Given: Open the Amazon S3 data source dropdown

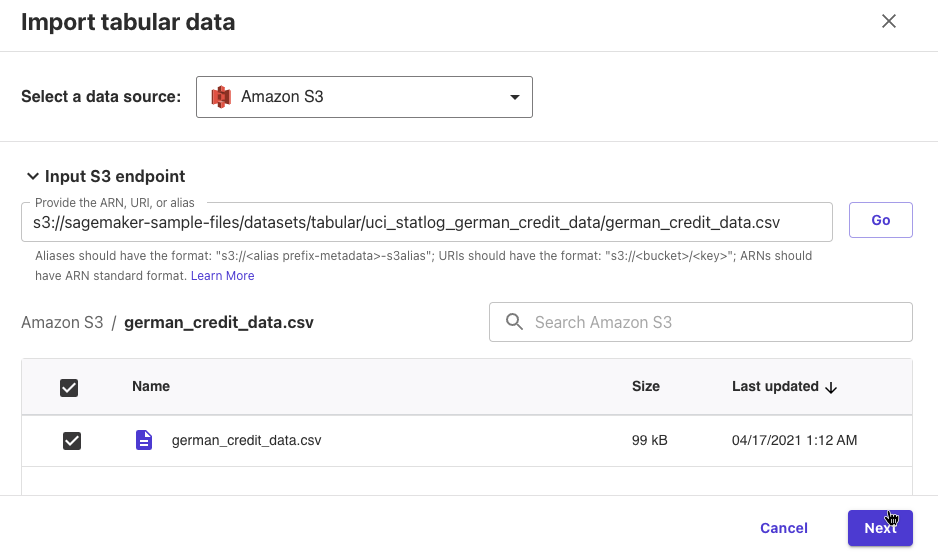Looking at the screenshot, I should [364, 97].
